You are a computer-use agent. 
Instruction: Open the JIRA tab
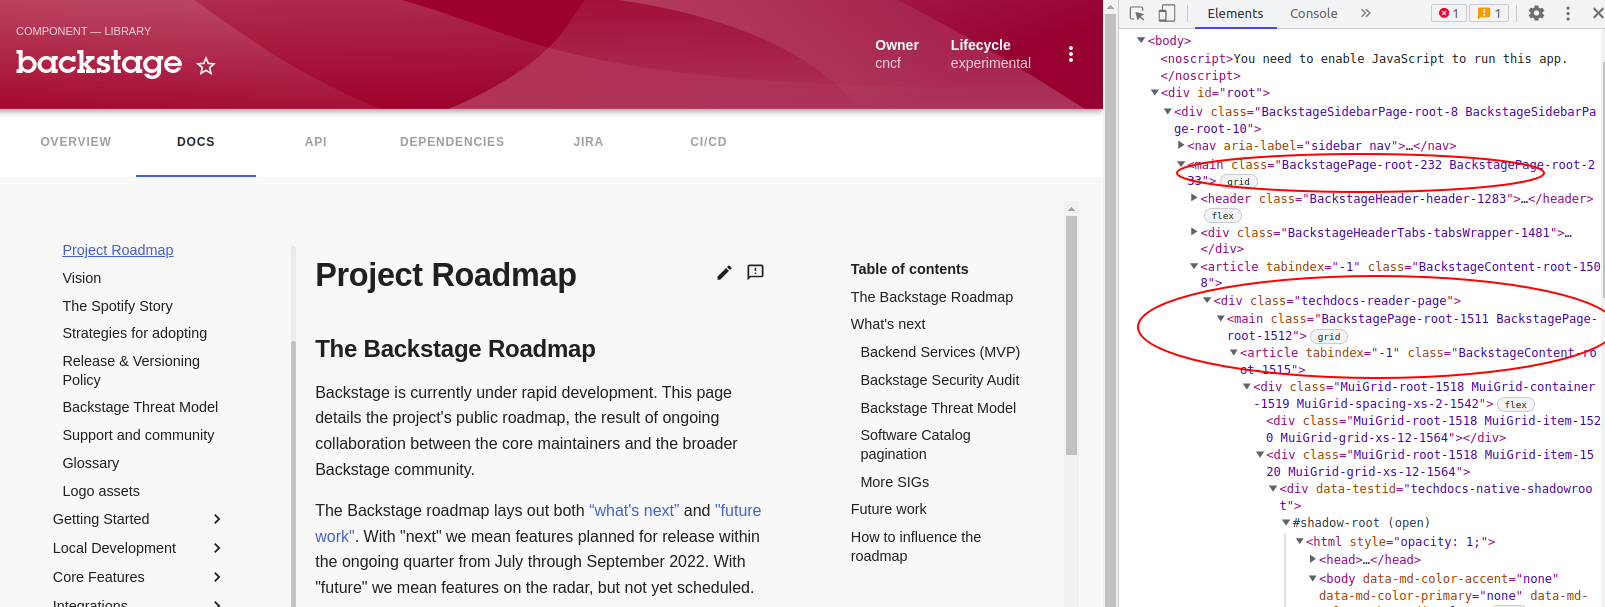click(588, 142)
